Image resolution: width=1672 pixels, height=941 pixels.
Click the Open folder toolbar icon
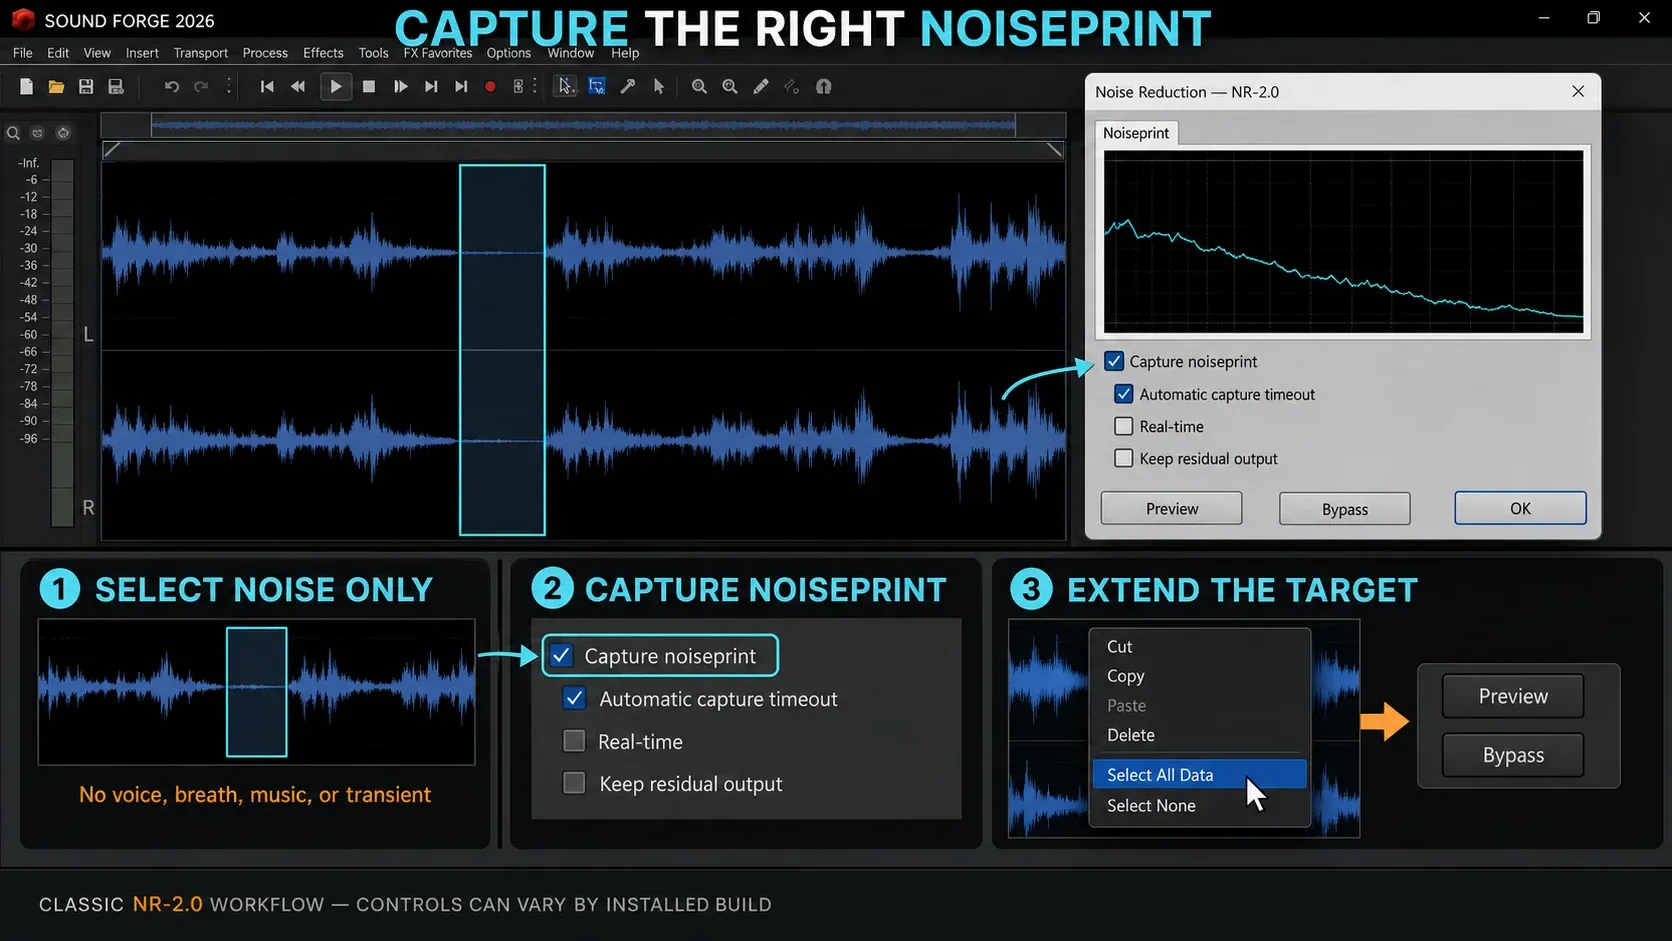pyautogui.click(x=56, y=87)
